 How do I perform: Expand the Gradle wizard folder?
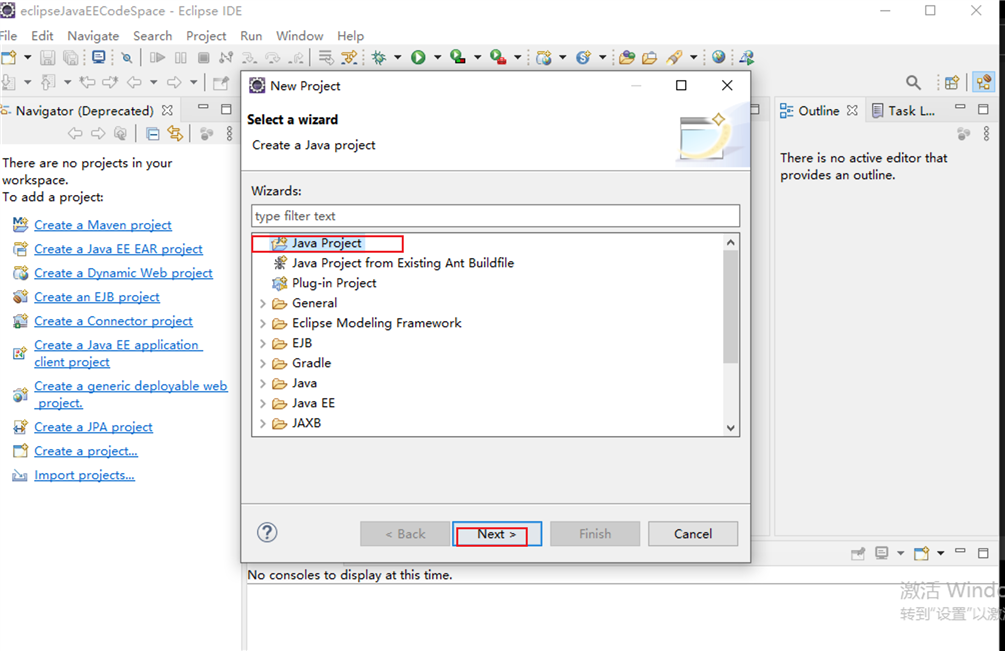263,363
